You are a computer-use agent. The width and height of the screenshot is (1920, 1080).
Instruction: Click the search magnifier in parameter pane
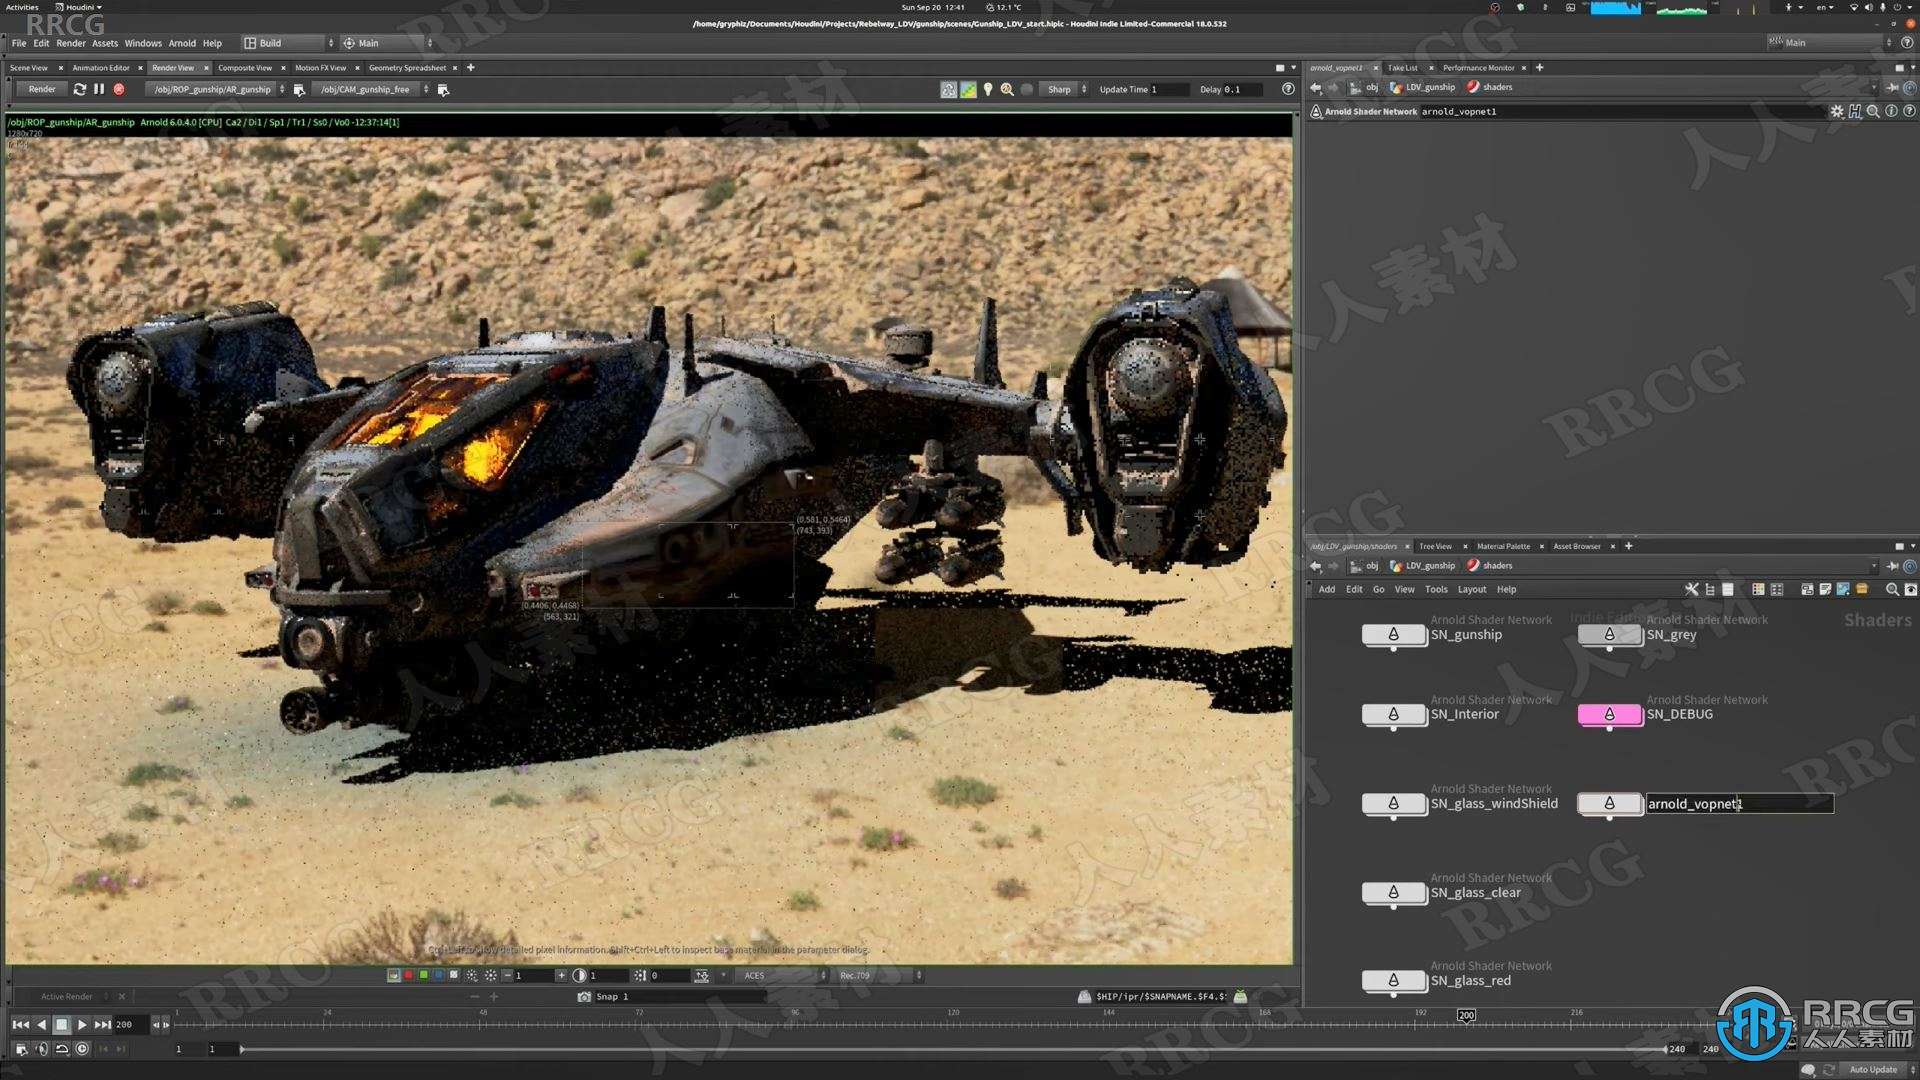1873,111
